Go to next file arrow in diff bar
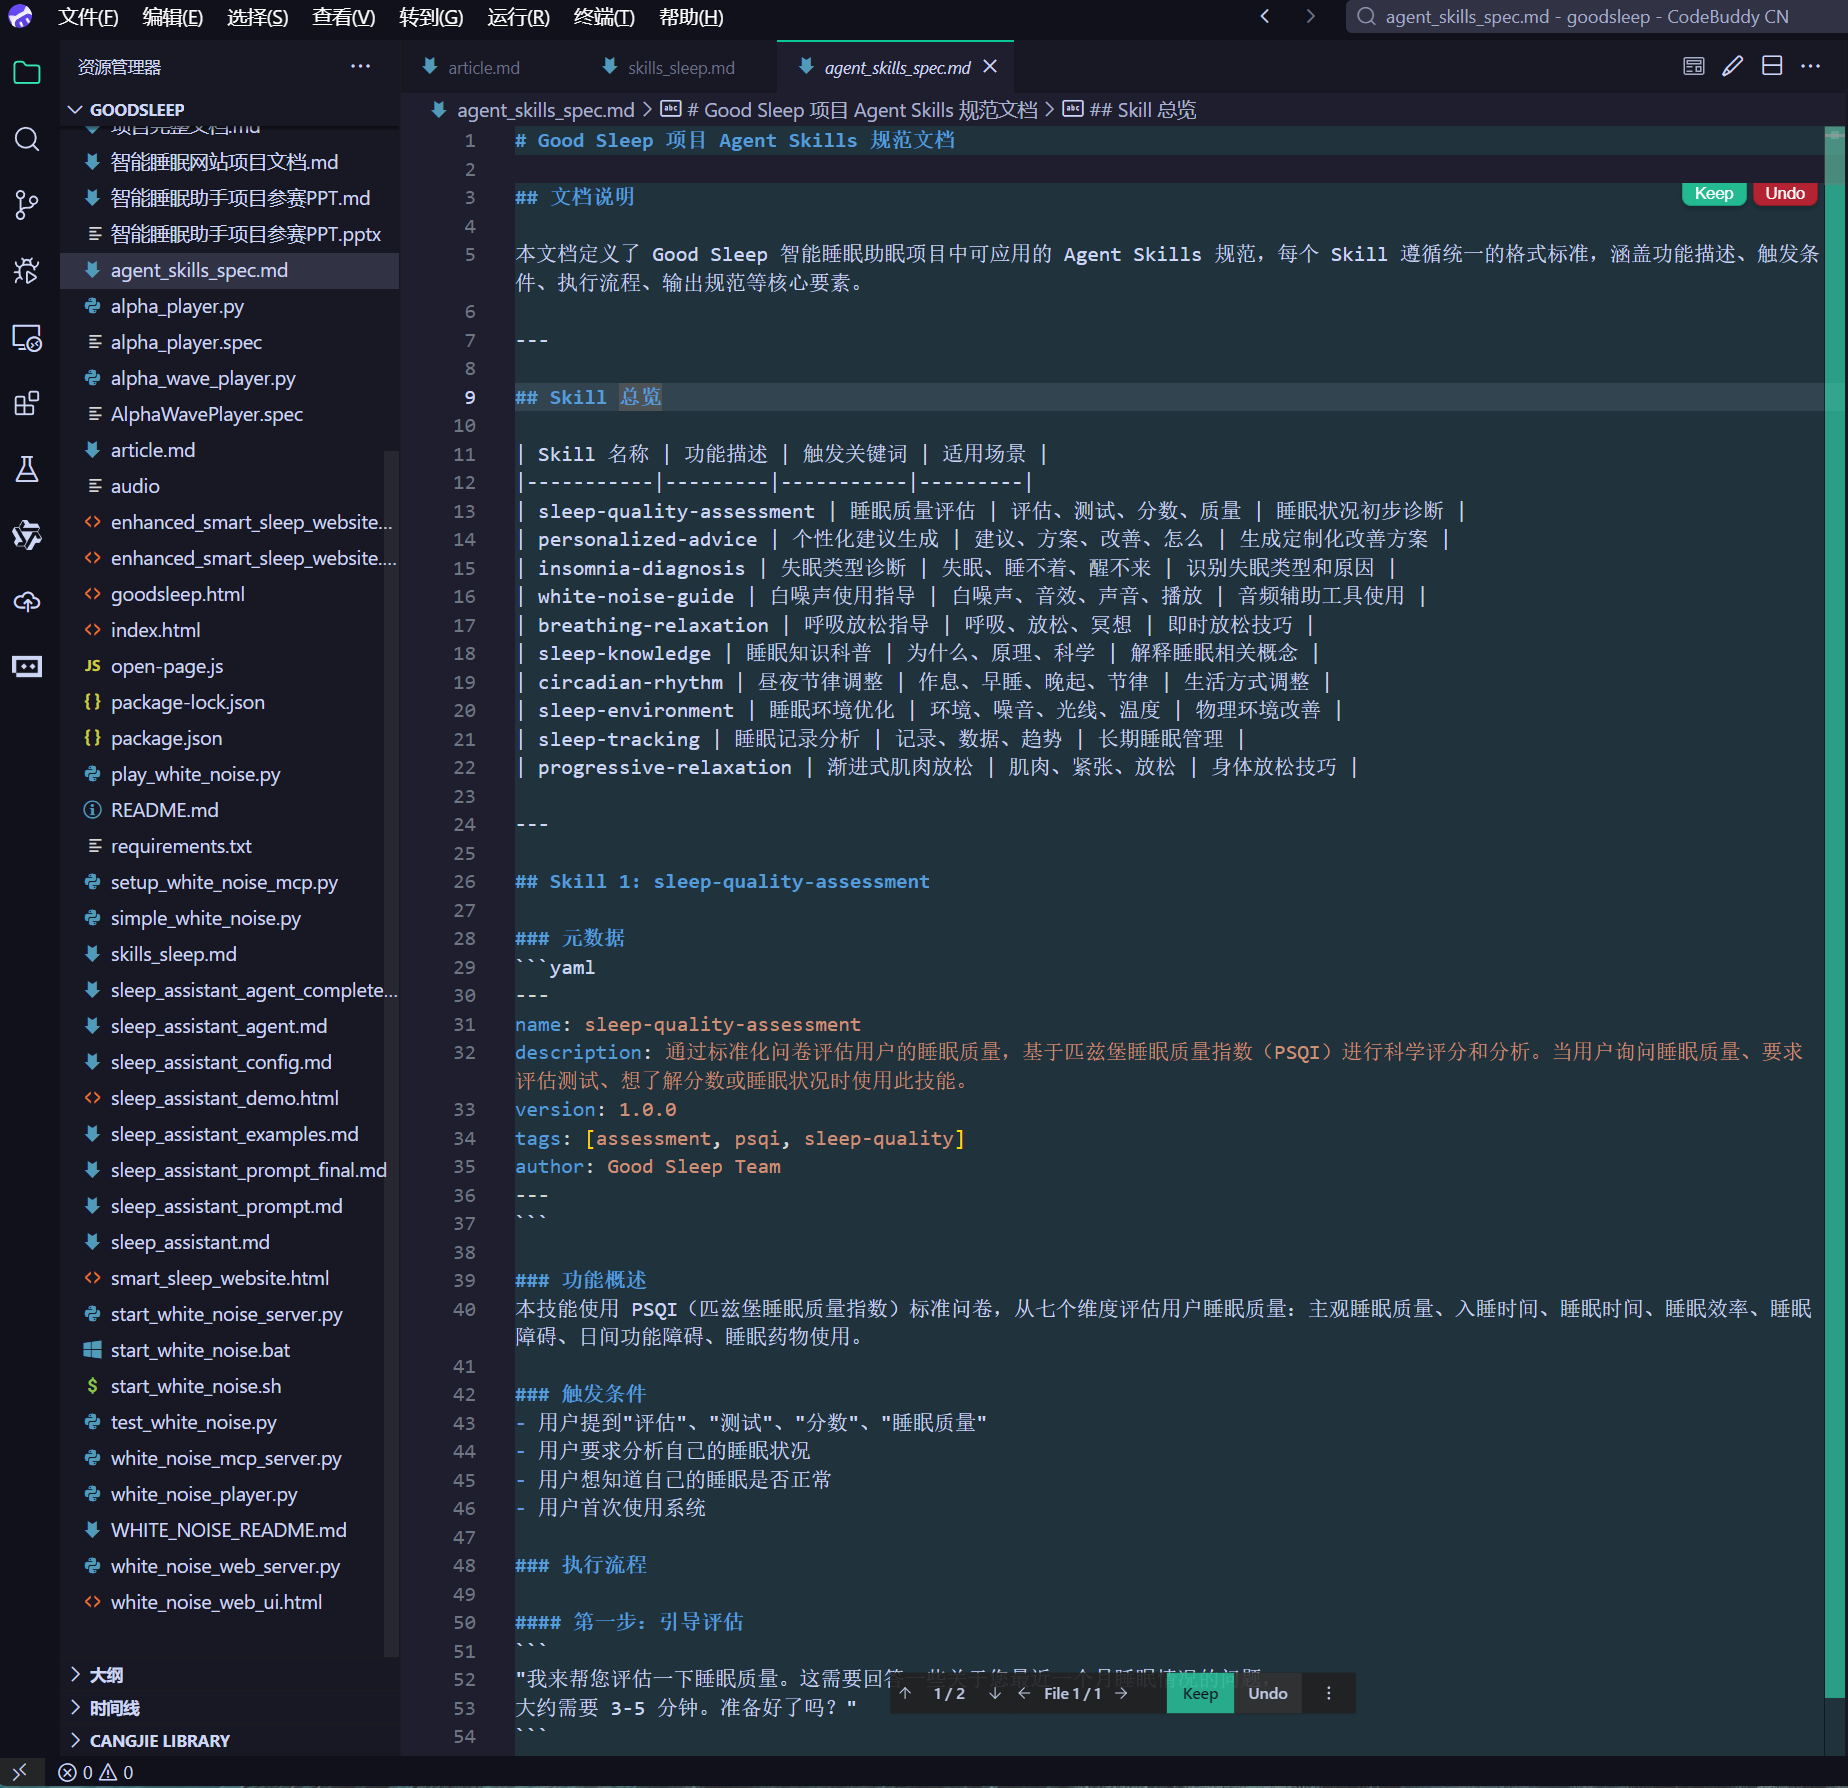The image size is (1848, 1788). pos(1121,1693)
